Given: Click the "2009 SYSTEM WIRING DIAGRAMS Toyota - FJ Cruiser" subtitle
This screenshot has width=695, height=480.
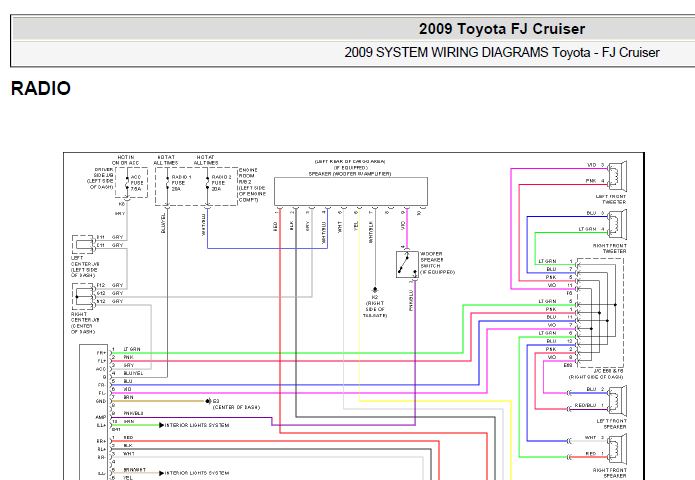Looking at the screenshot, I should [502, 52].
